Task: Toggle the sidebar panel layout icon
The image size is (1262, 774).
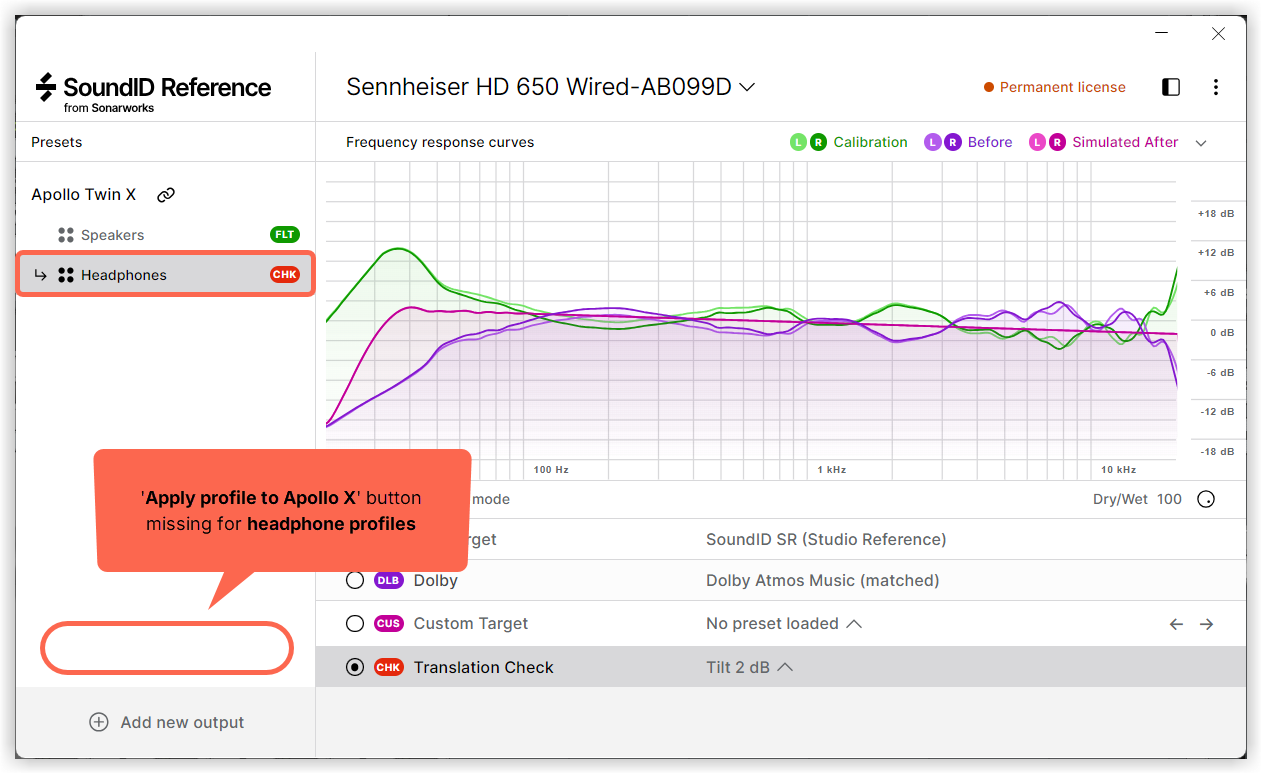Action: pyautogui.click(x=1171, y=87)
